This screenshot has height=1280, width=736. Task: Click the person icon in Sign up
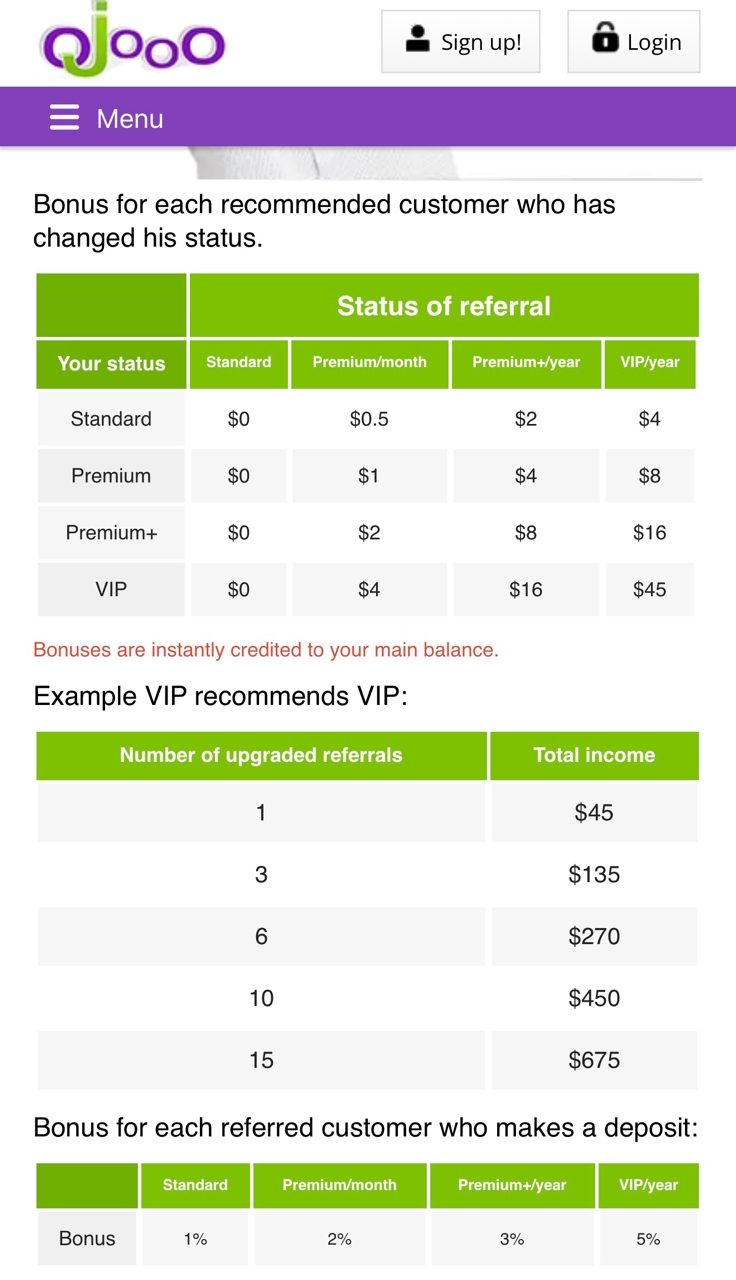pyautogui.click(x=417, y=40)
